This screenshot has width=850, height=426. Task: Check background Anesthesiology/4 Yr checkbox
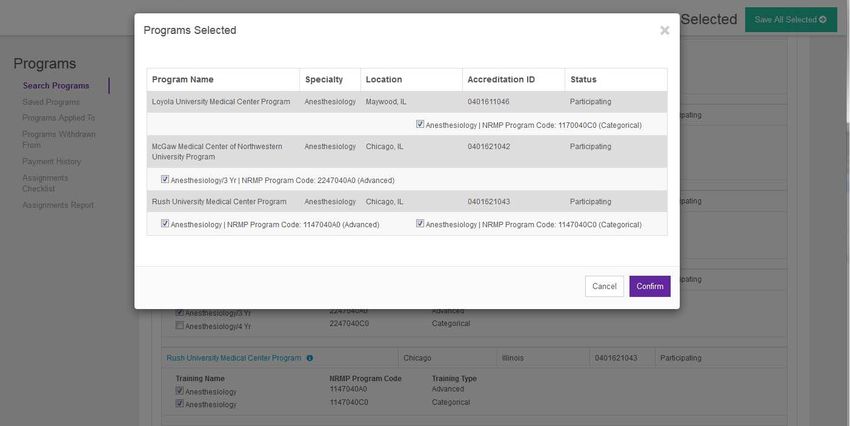point(180,326)
